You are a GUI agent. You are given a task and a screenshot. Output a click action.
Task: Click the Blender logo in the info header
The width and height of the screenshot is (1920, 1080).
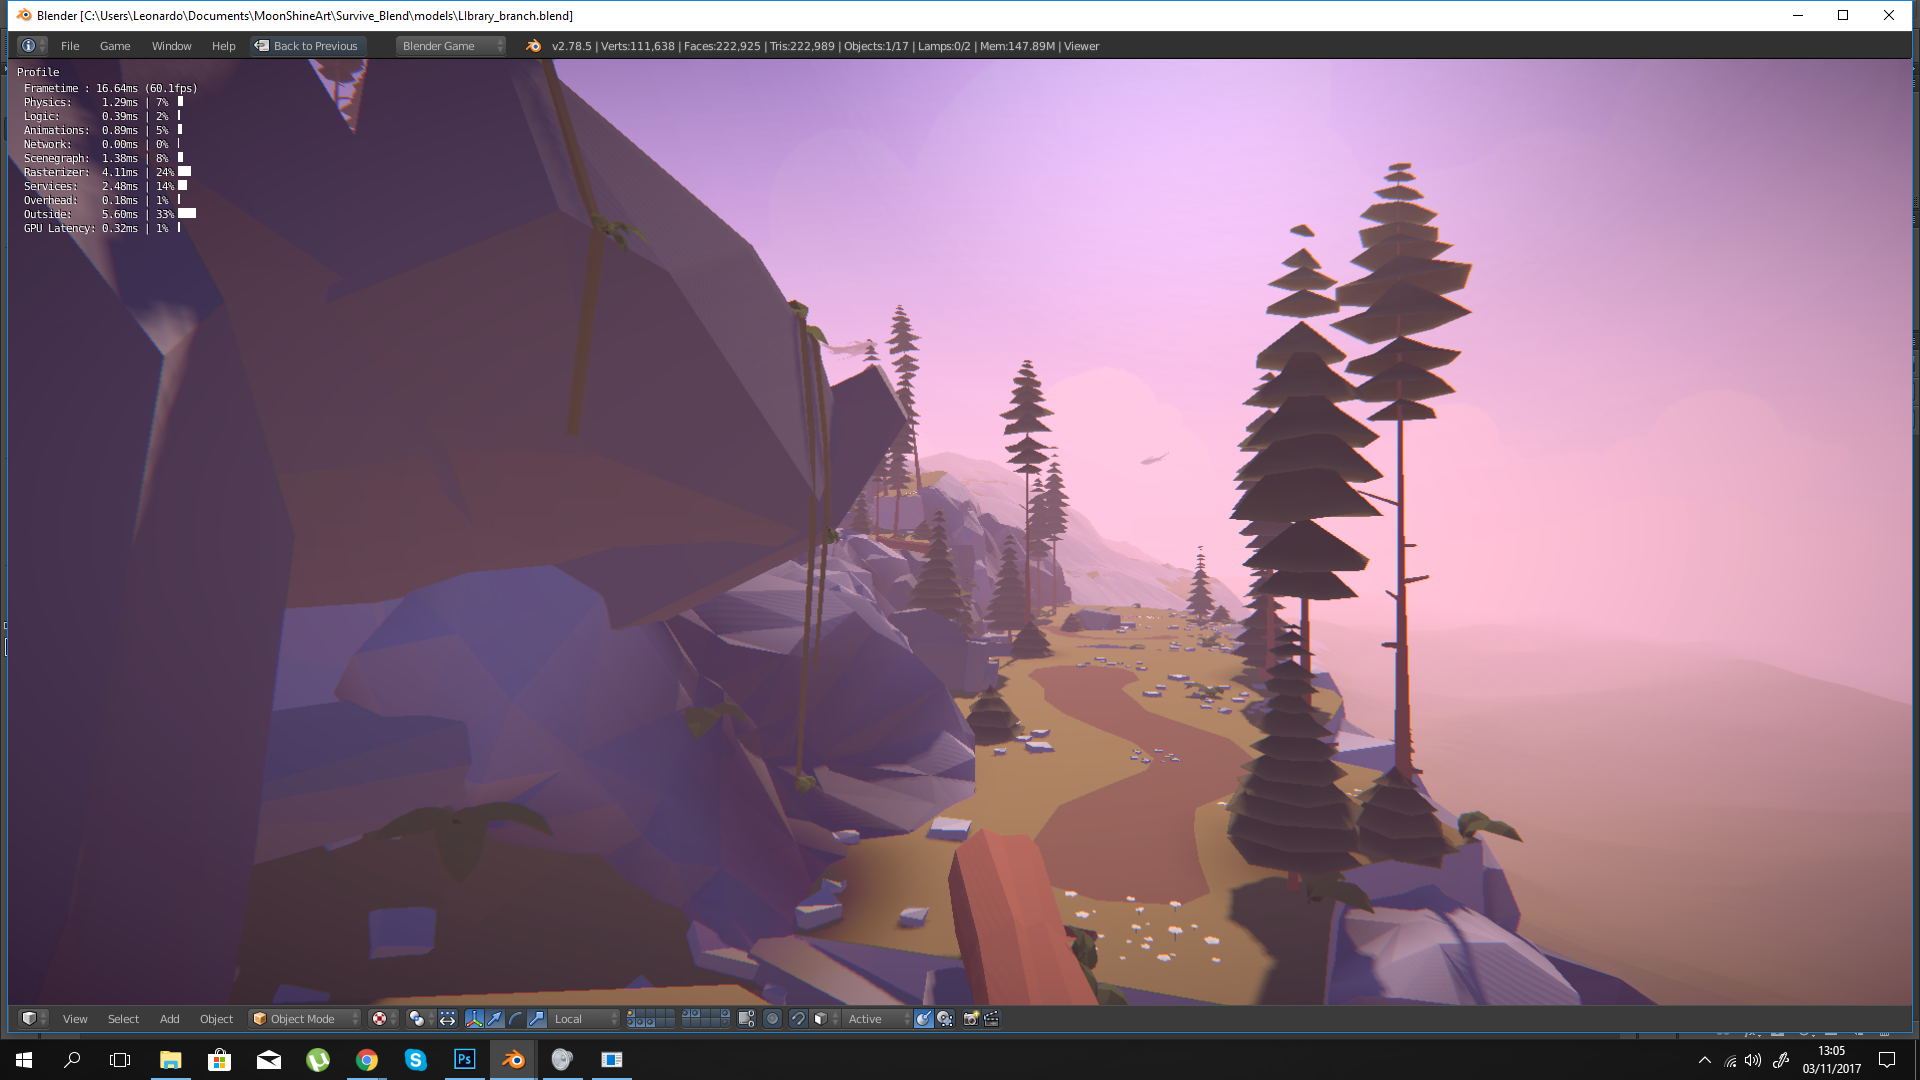click(535, 46)
